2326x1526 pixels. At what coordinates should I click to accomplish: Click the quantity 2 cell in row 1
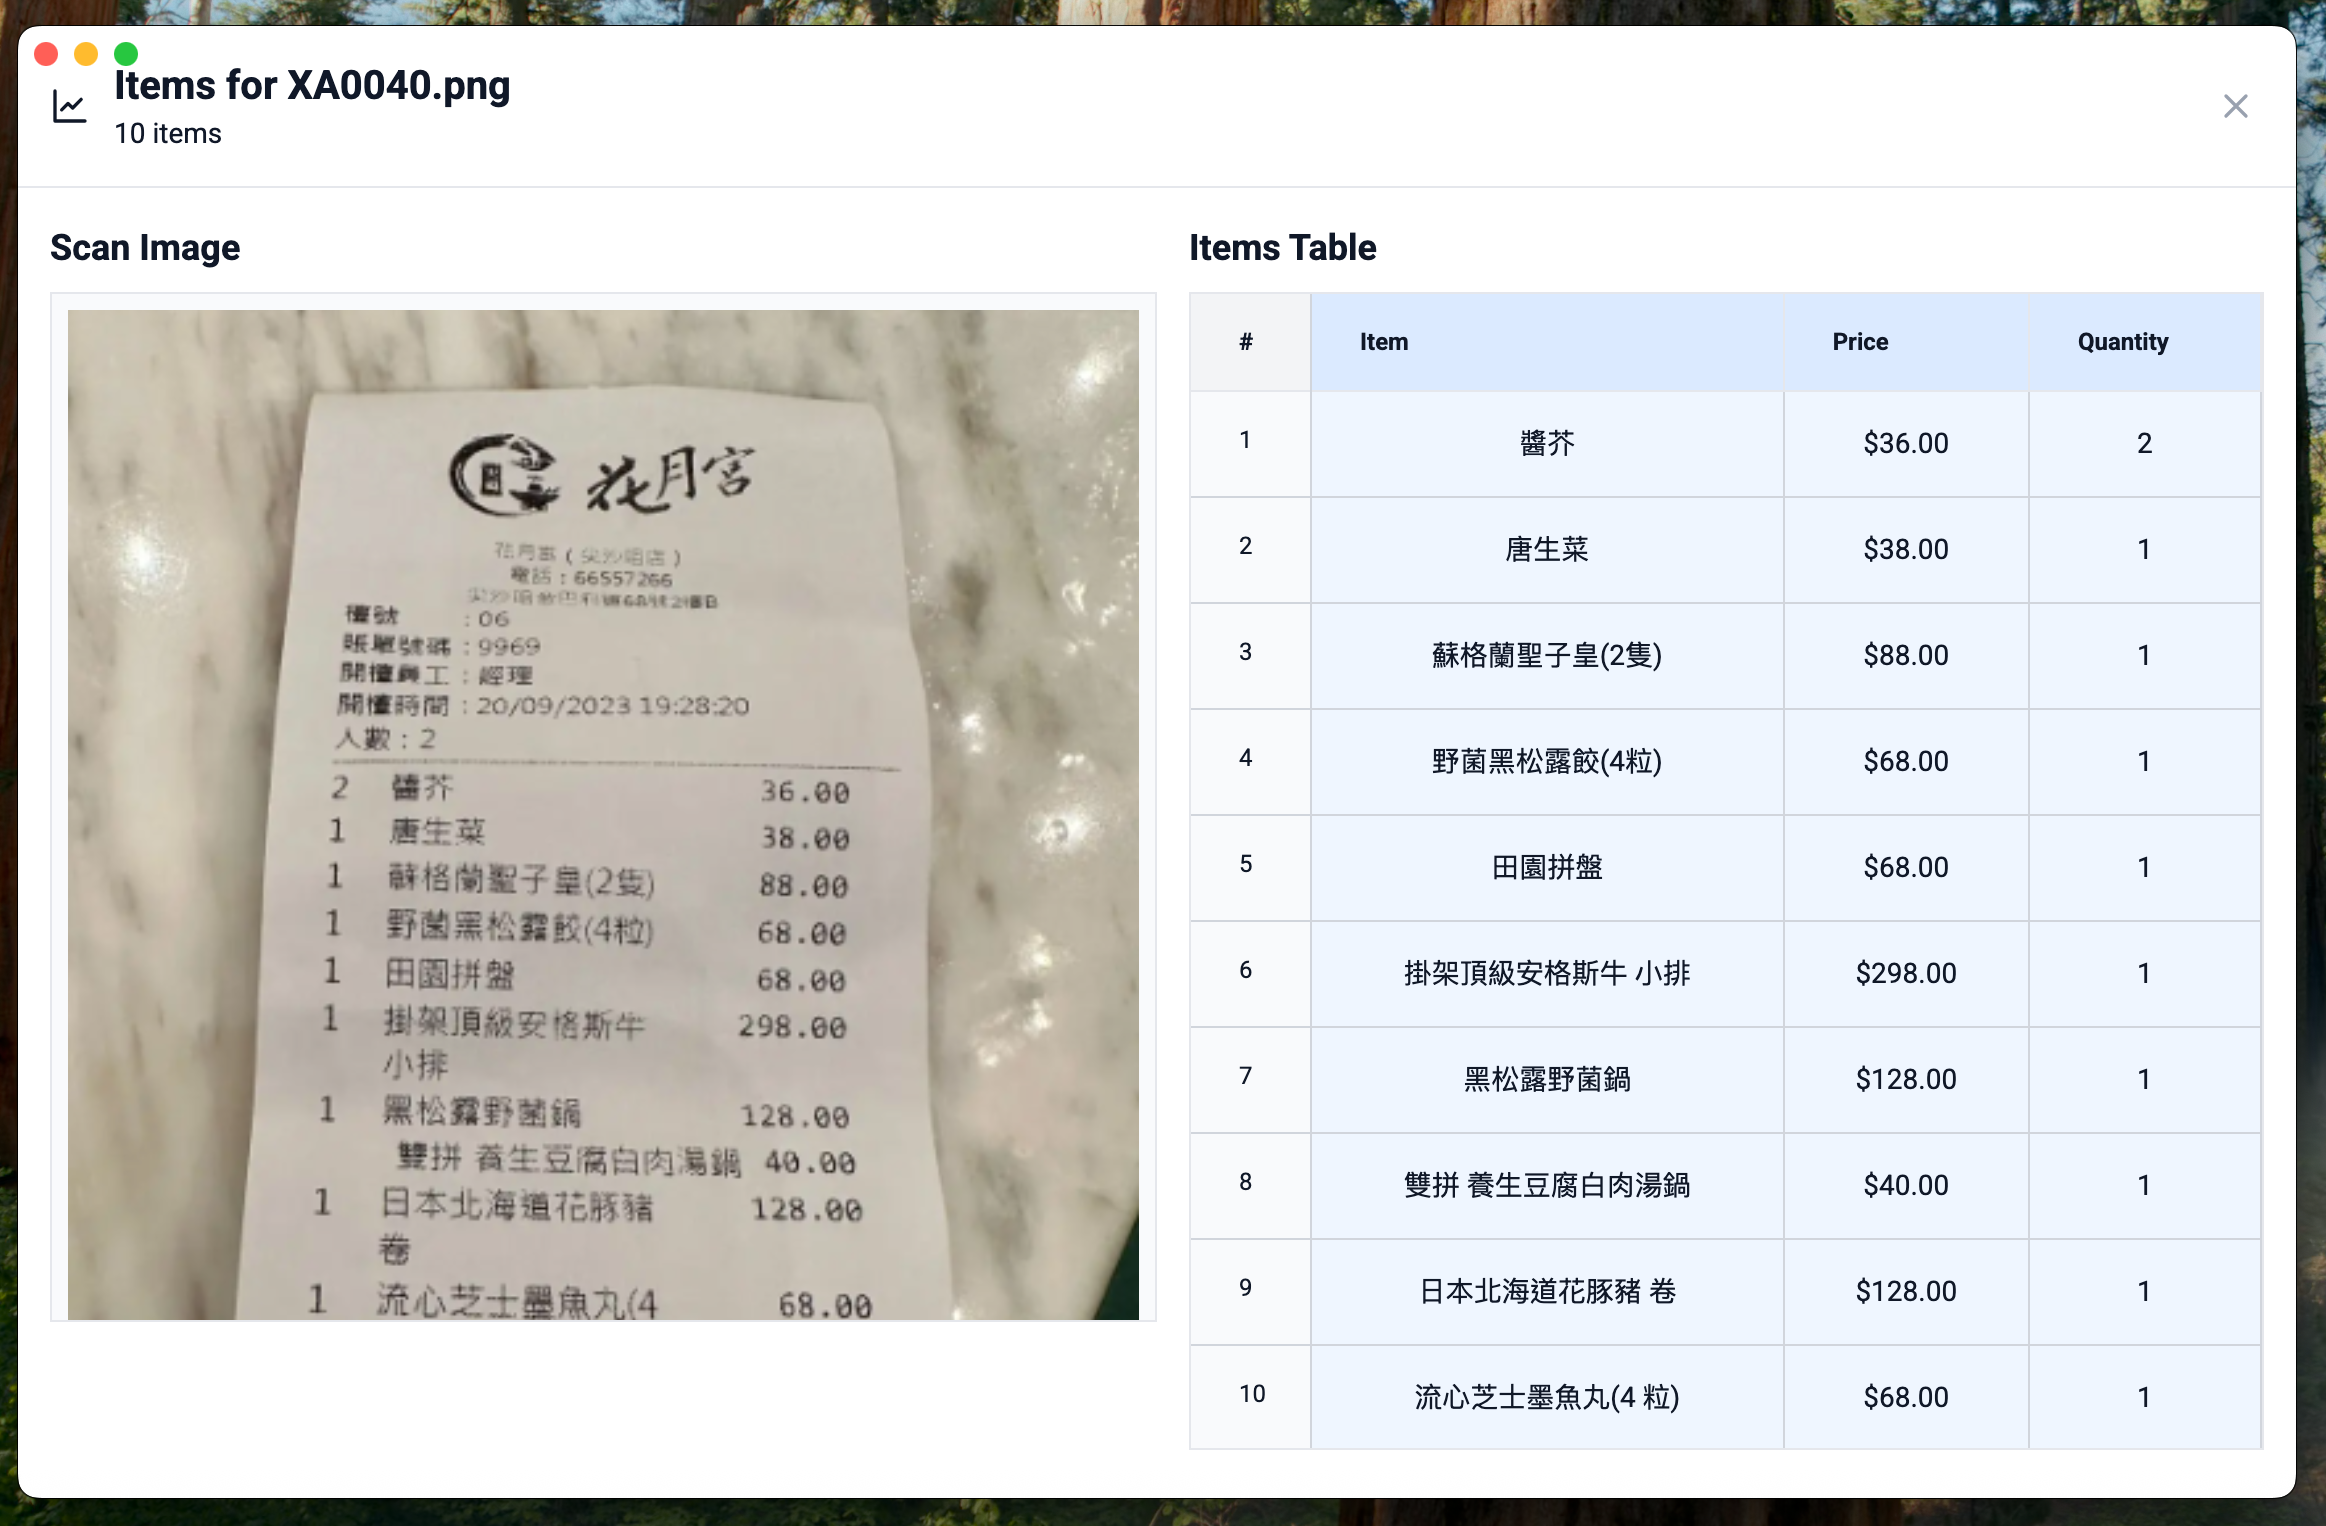2144,443
